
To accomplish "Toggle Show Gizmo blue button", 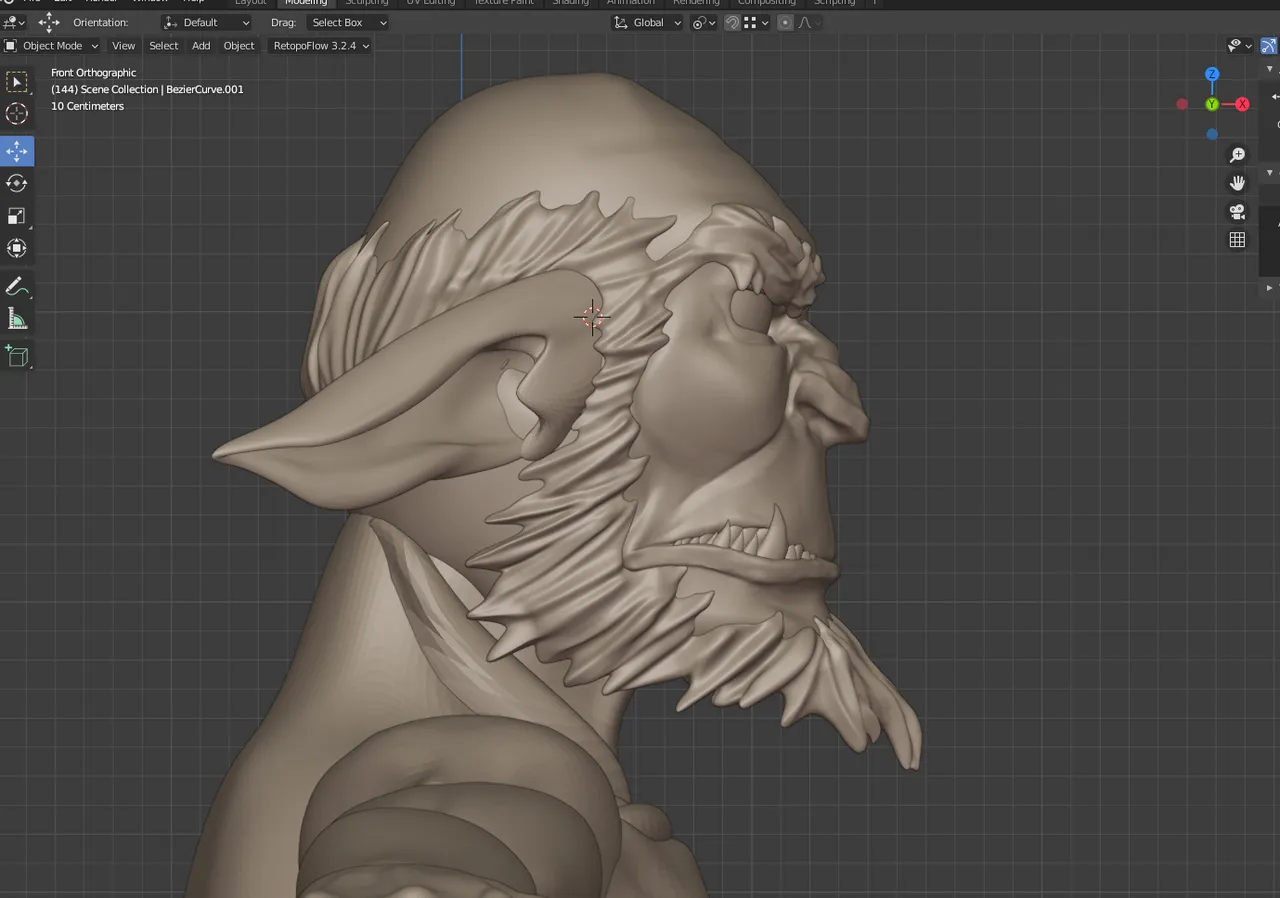I will click(x=1268, y=45).
